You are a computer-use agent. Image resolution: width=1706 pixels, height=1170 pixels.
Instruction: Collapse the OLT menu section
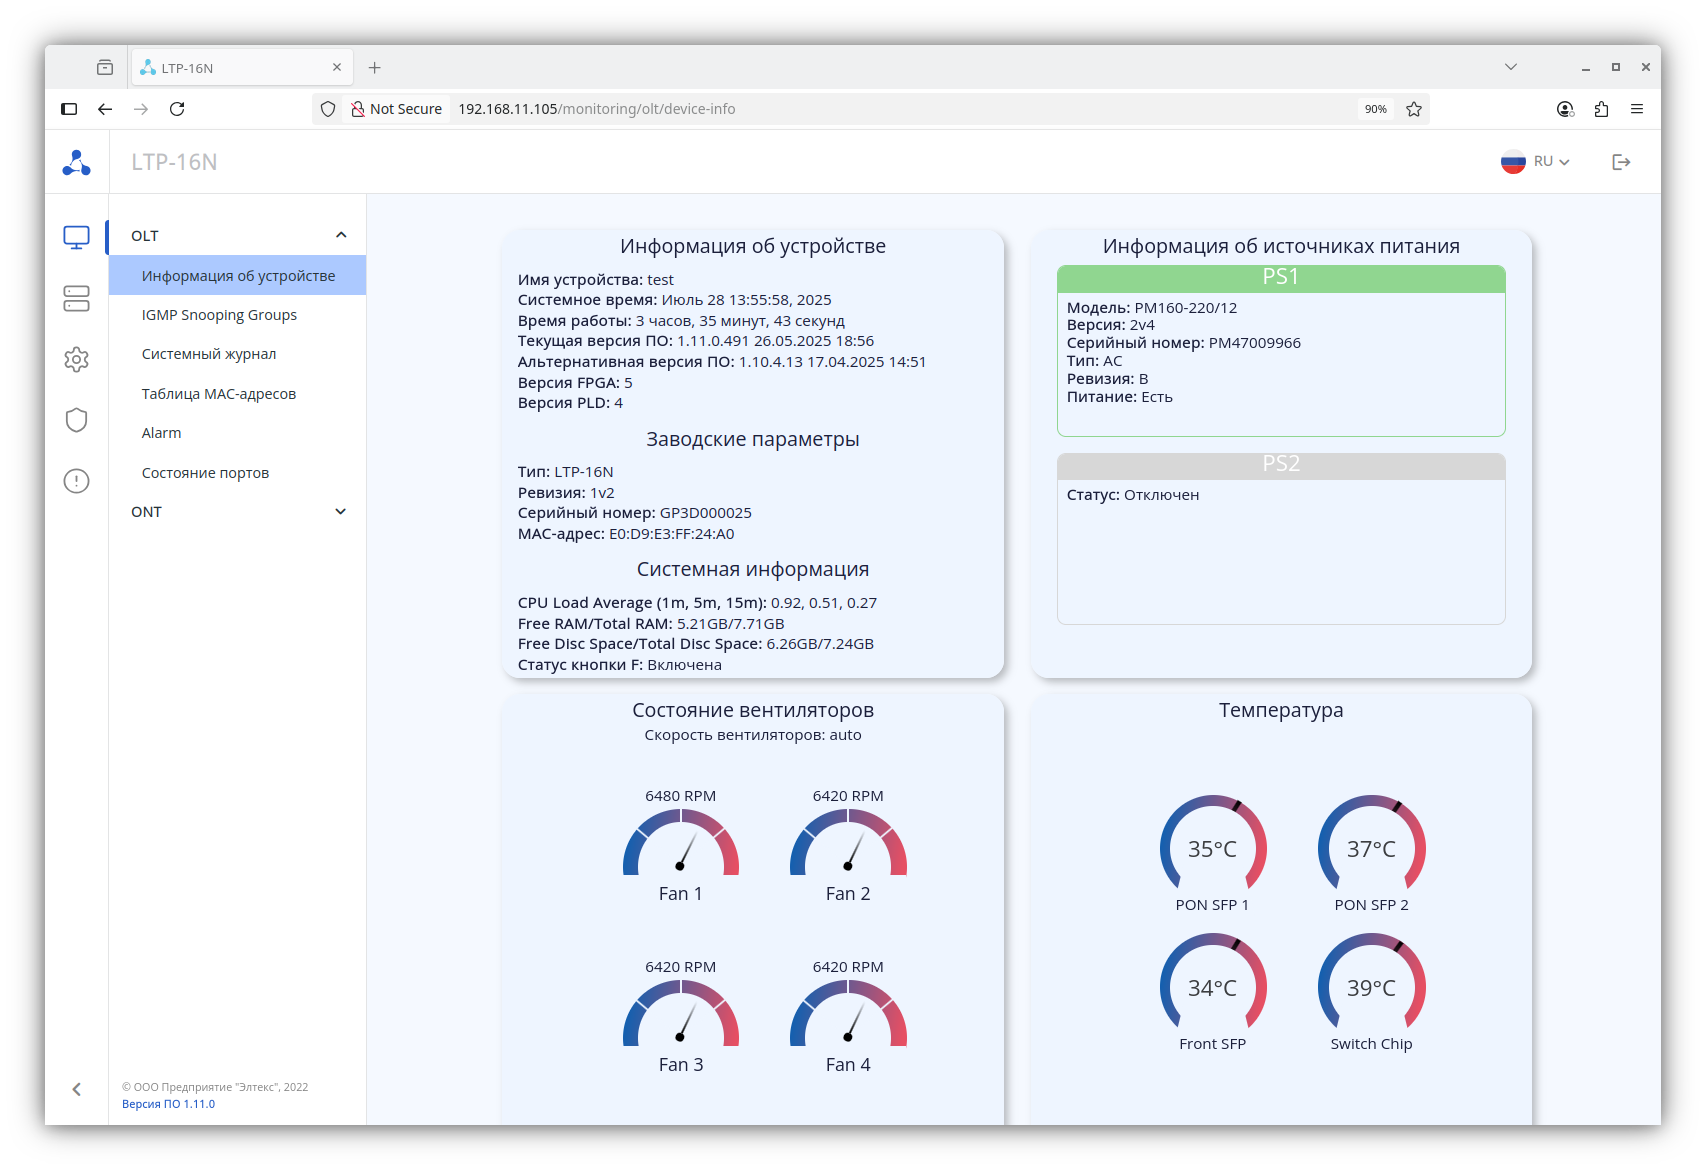click(x=340, y=235)
